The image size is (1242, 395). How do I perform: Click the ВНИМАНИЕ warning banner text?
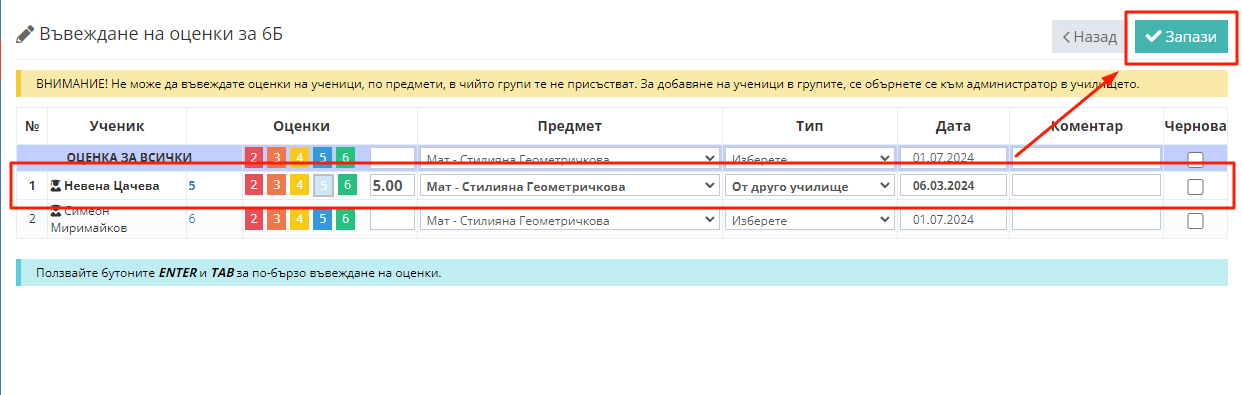point(587,84)
